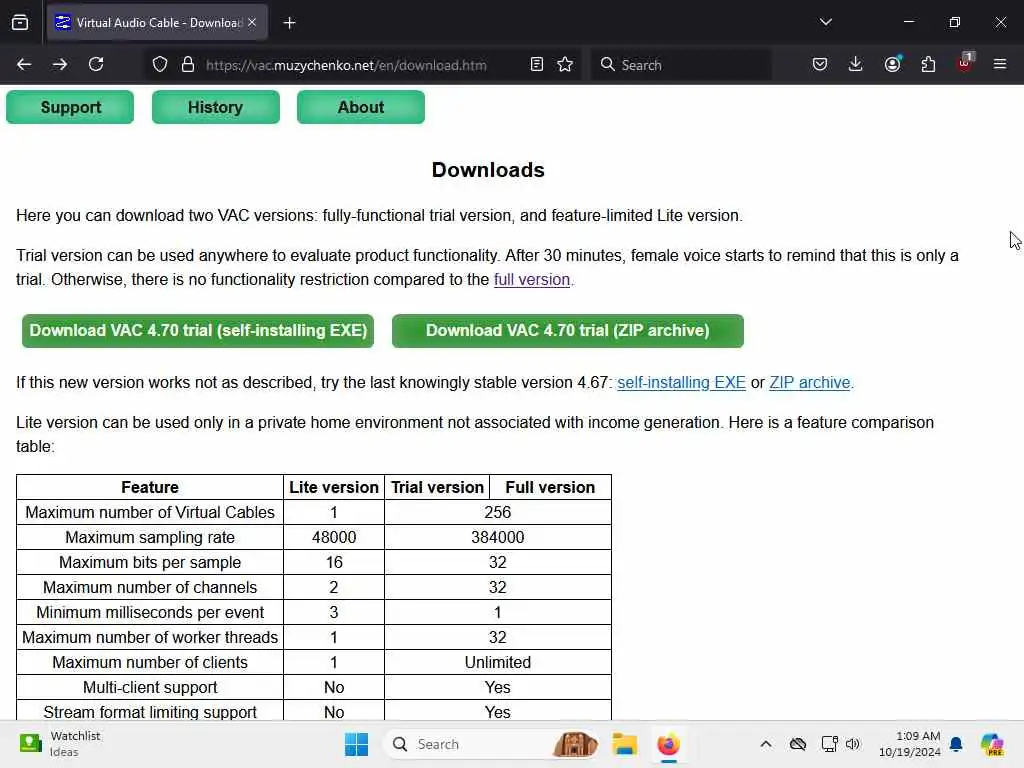Open tracking protection shield icon
The width and height of the screenshot is (1024, 768).
coord(160,65)
